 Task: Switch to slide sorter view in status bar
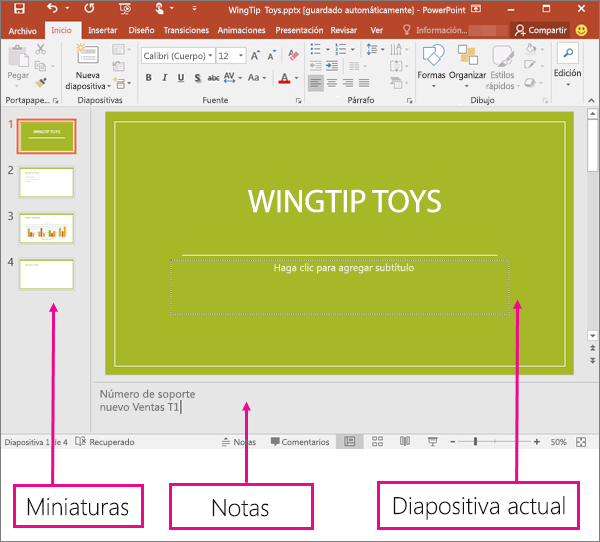377,441
